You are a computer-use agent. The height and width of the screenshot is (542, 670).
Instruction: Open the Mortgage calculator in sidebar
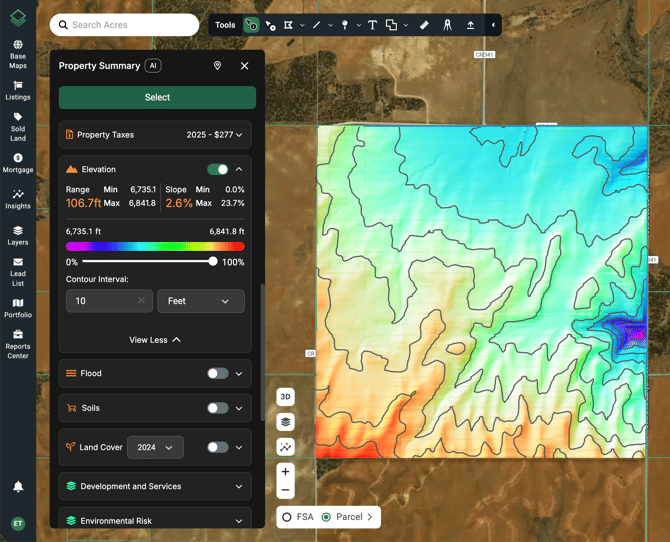tap(18, 163)
